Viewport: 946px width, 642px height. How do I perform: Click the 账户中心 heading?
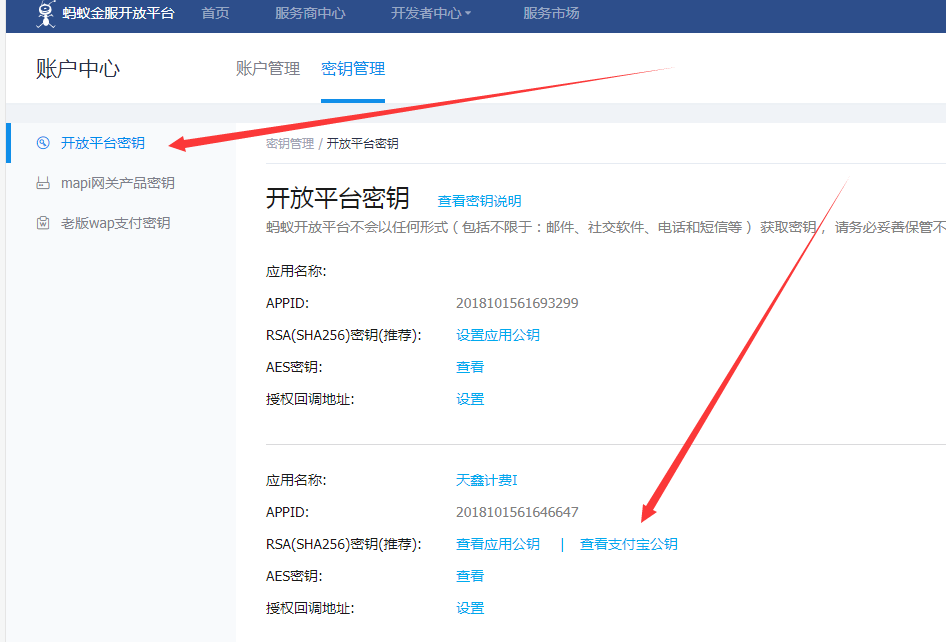click(78, 69)
